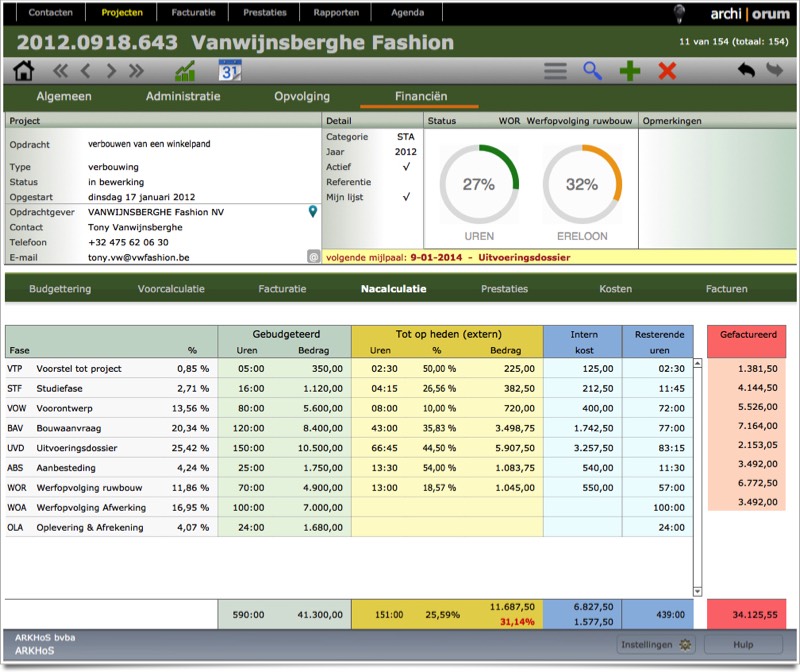Click the magnifier search icon

(592, 71)
